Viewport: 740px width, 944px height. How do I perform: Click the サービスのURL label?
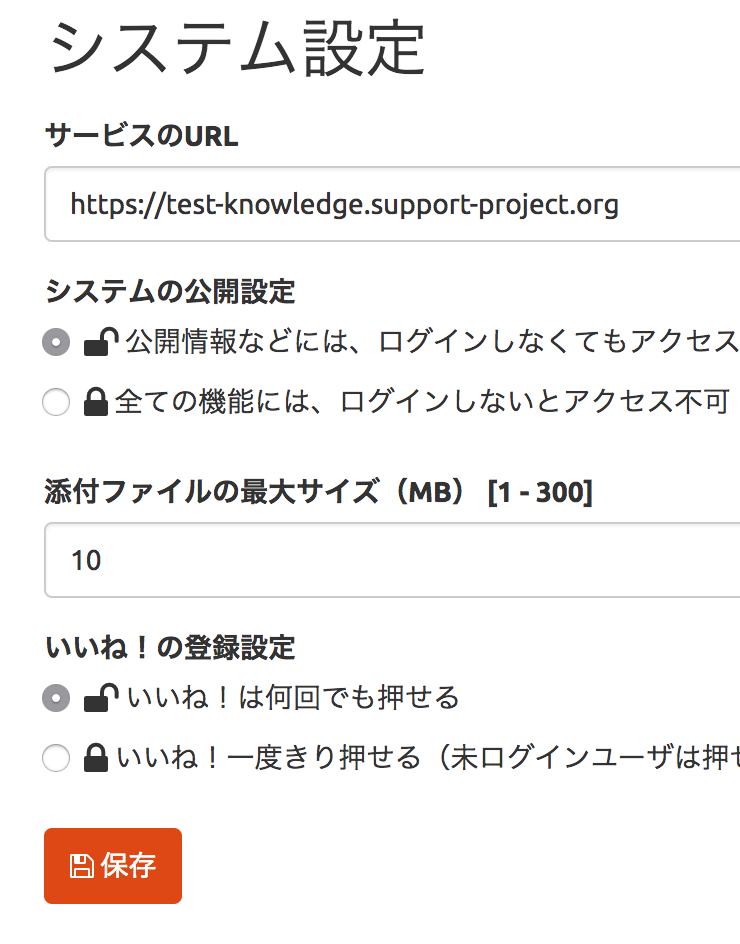click(x=140, y=137)
